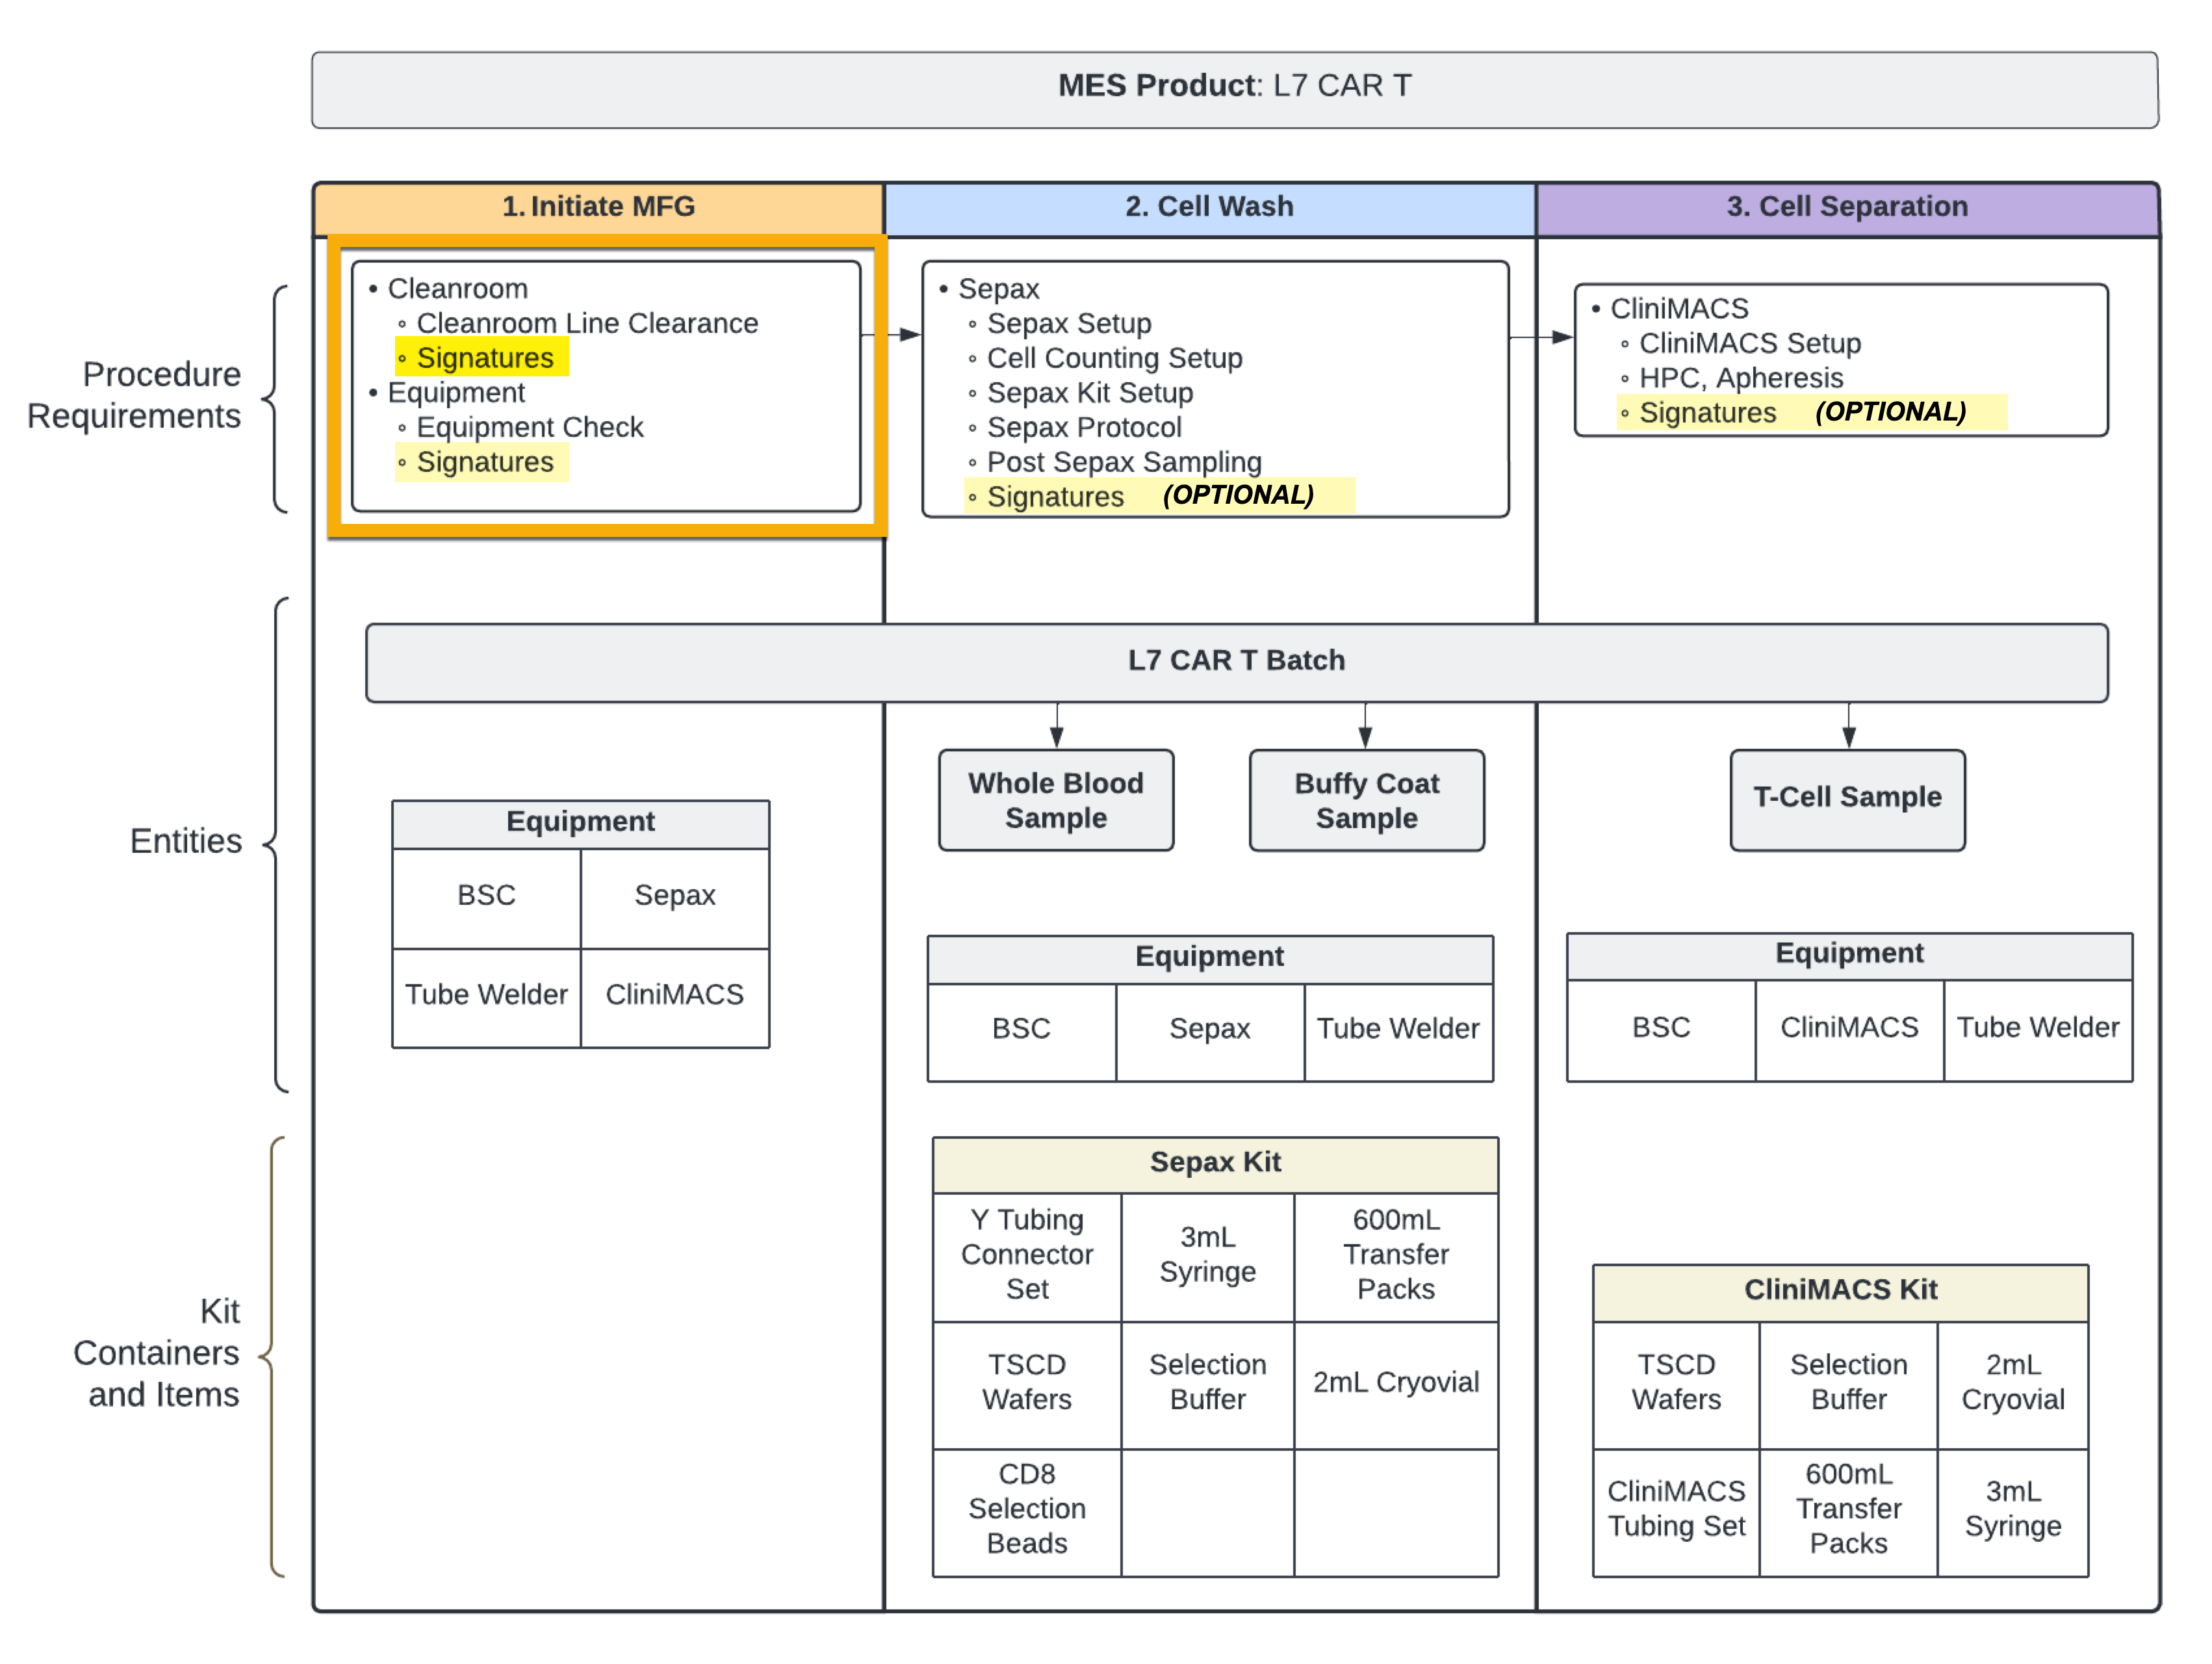Screen dimensions: 2212x1664
Task: Click the Kit Containers and Items label
Action: coord(157,1352)
